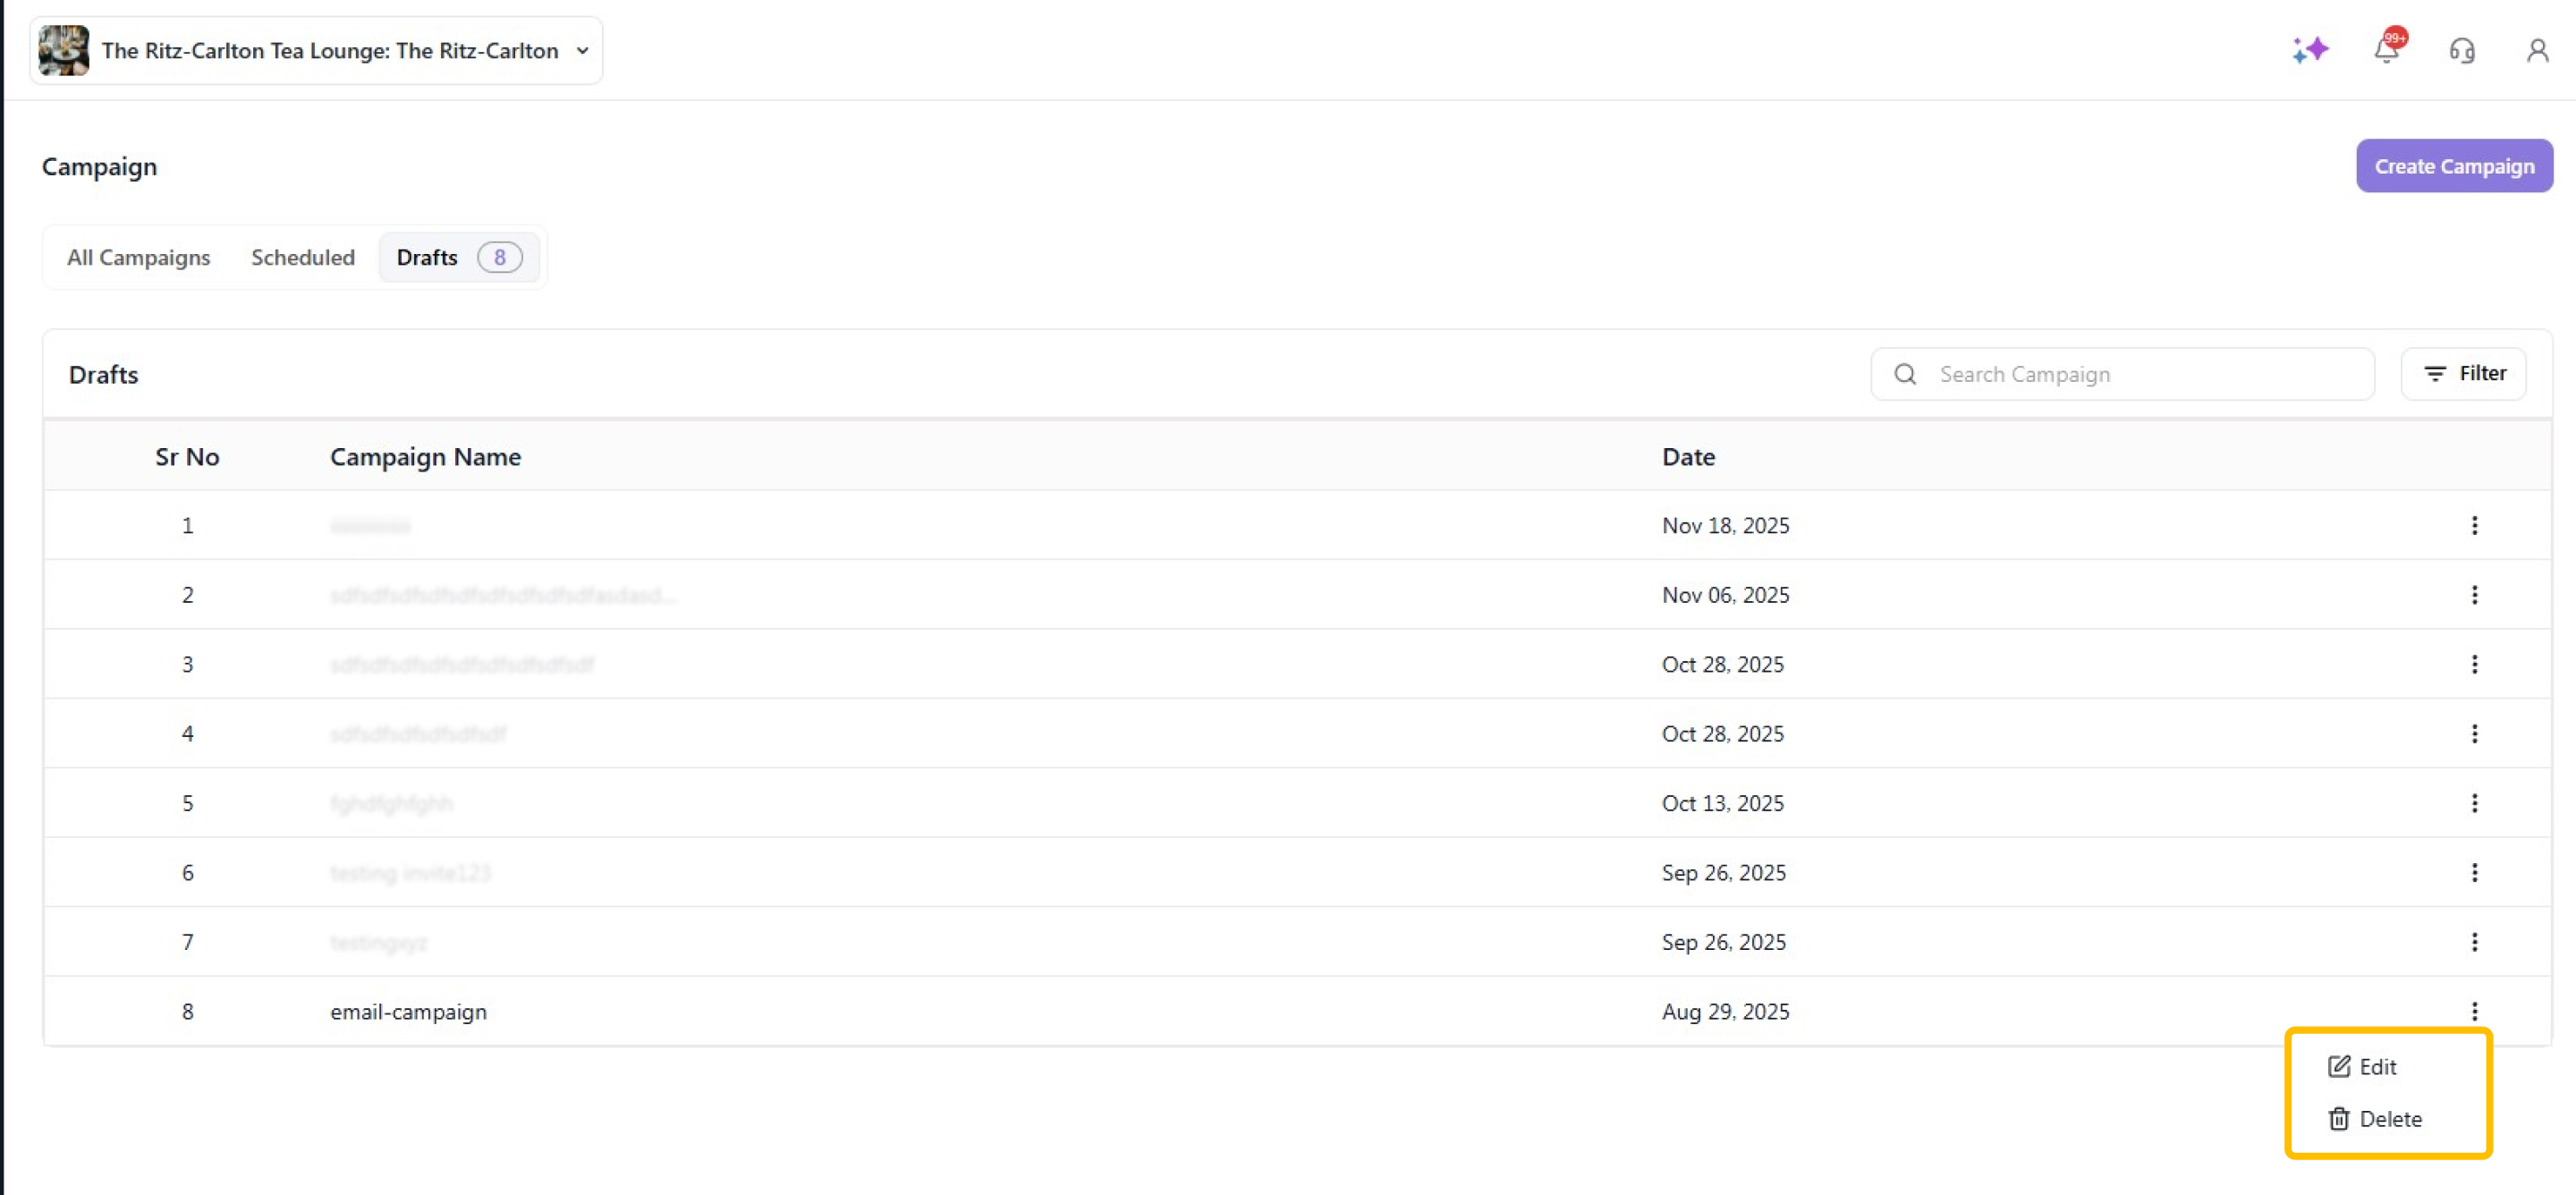The width and height of the screenshot is (2576, 1195).
Task: Open the user profile icon
Action: click(2537, 50)
